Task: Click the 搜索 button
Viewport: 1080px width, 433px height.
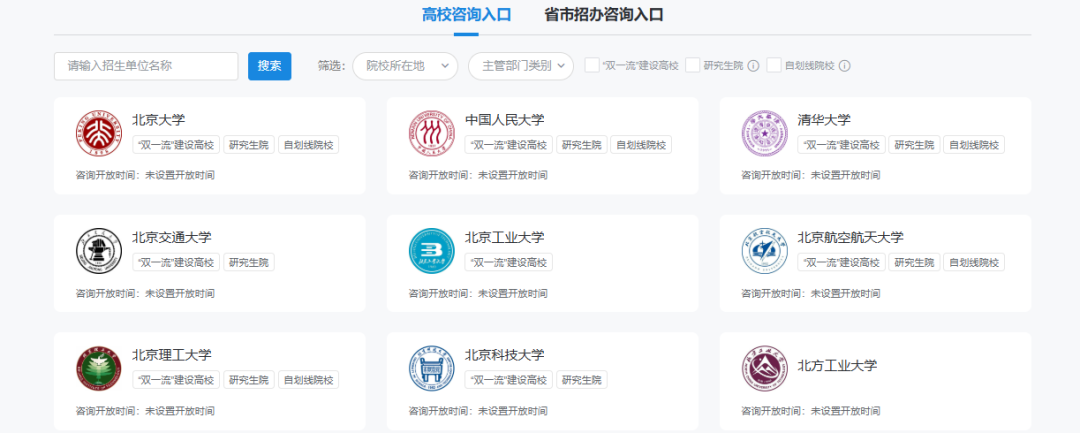Action: pyautogui.click(x=269, y=66)
